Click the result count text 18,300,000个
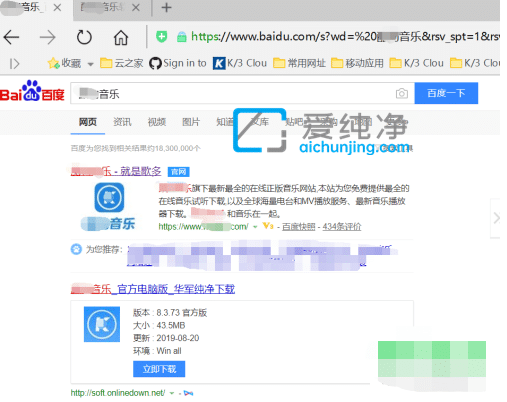 [136, 148]
